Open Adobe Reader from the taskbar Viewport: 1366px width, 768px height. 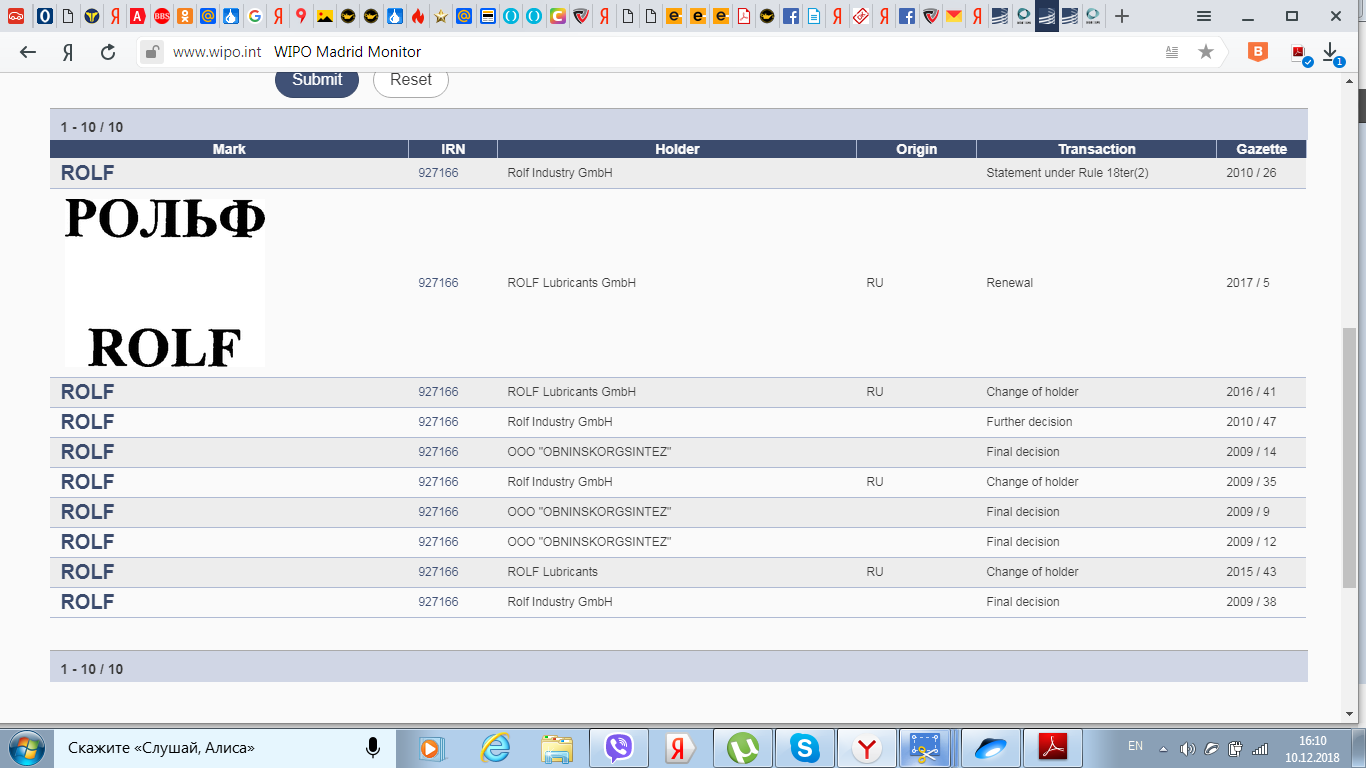(1053, 748)
